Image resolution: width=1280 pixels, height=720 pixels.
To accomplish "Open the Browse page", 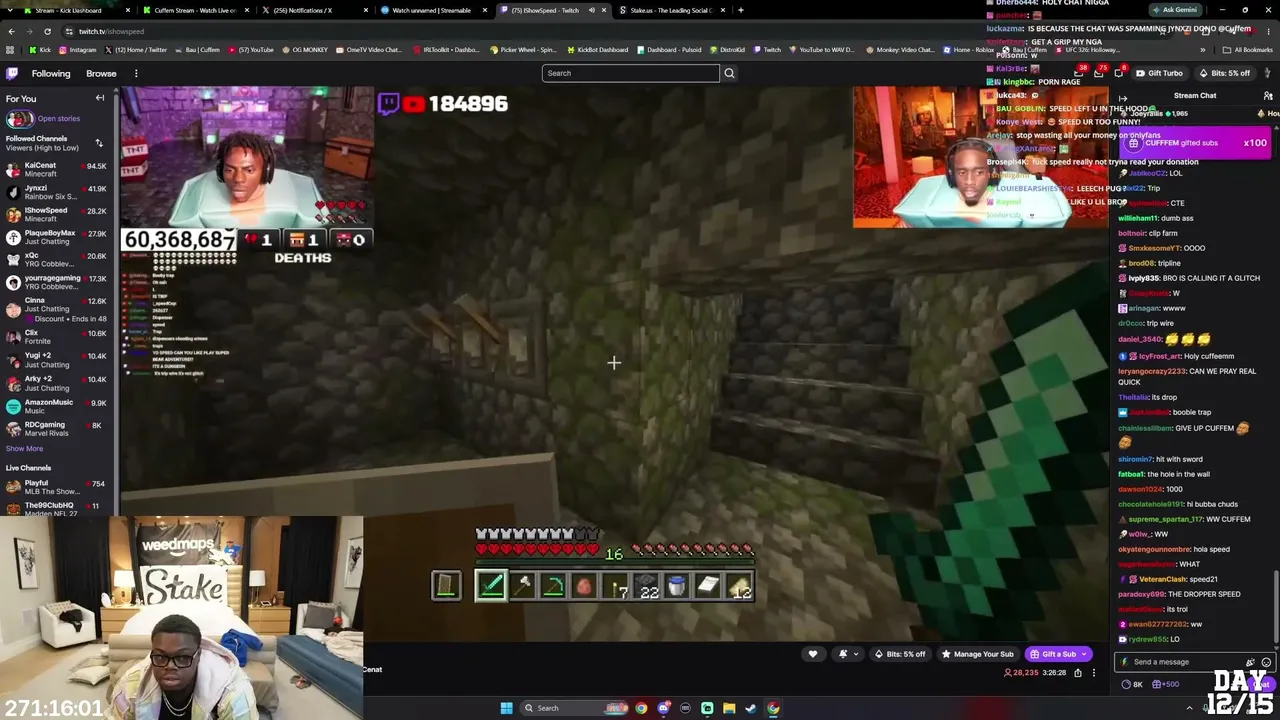I will pos(101,73).
